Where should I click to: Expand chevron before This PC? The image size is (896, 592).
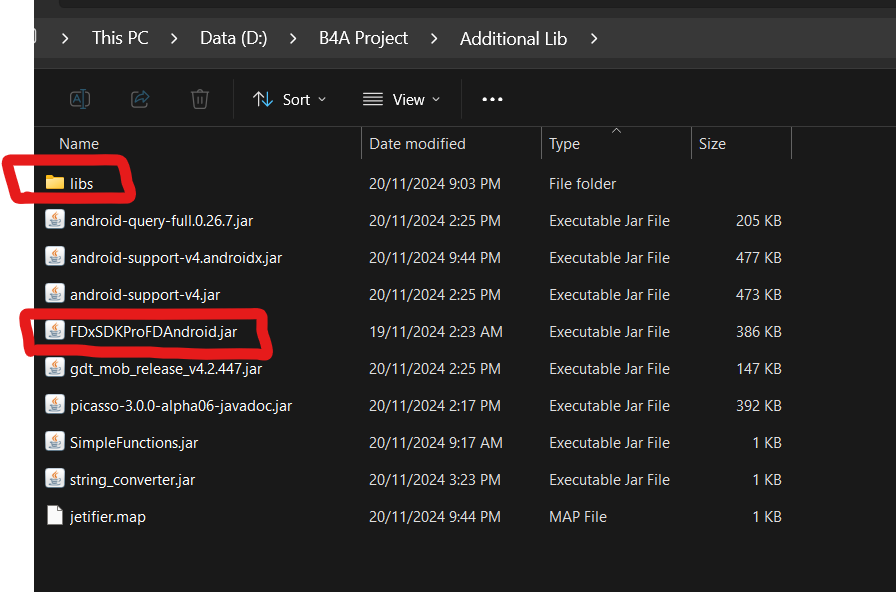(65, 39)
